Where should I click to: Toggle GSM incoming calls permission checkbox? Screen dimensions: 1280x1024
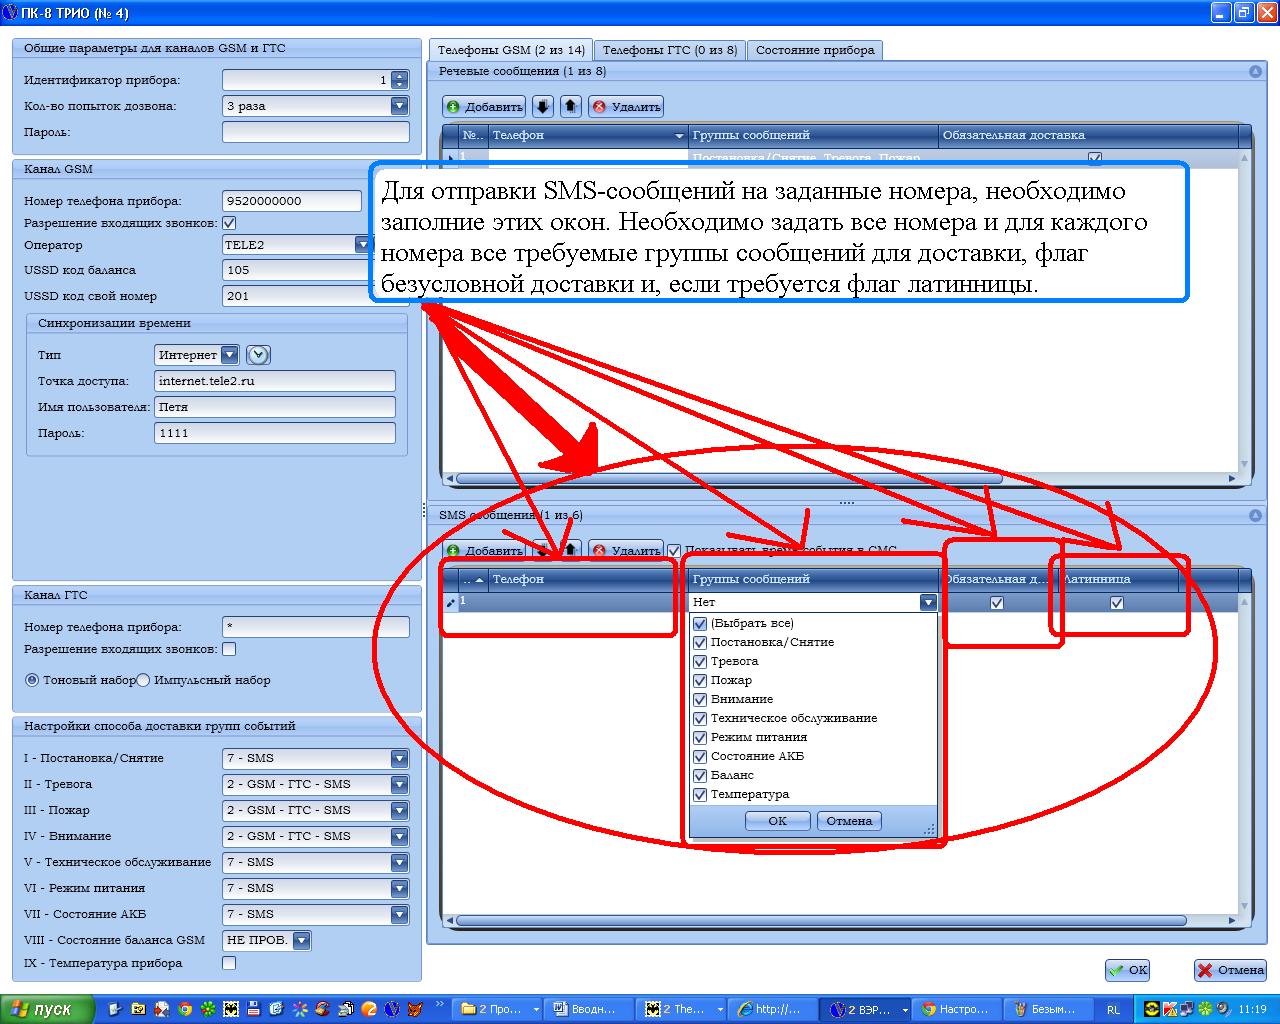(229, 223)
